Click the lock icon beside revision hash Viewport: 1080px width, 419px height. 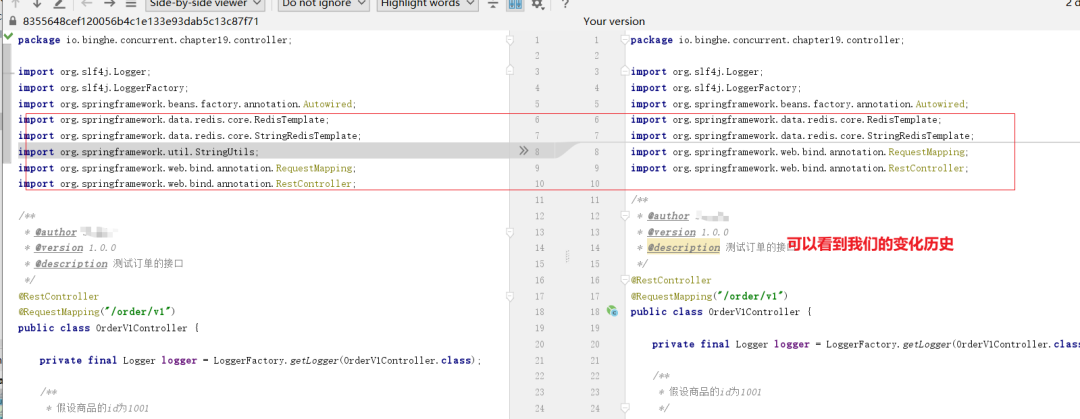point(11,21)
